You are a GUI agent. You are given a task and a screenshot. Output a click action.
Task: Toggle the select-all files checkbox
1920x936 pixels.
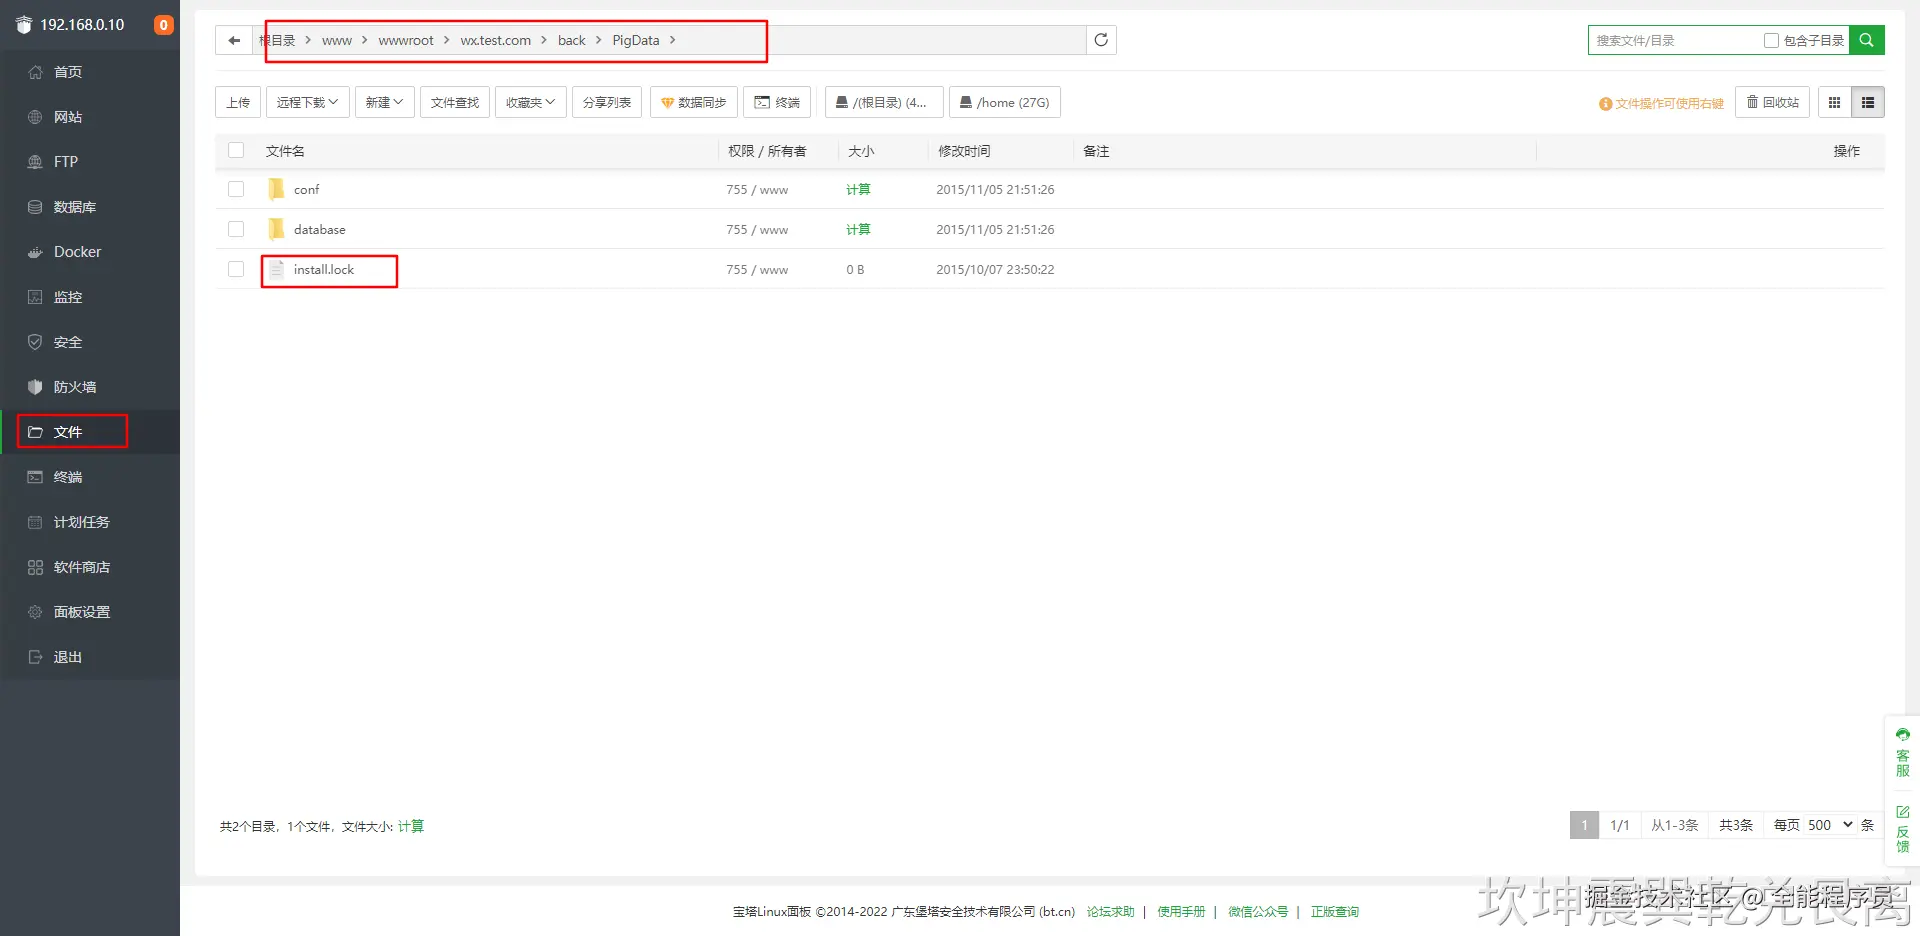click(236, 150)
